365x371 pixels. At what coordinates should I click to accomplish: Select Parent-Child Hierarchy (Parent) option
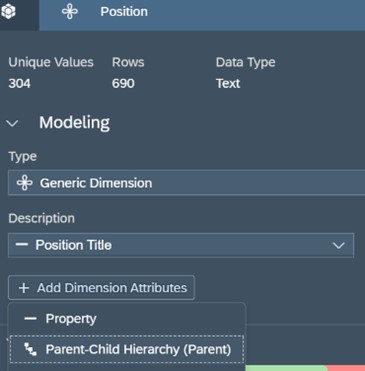point(127,349)
